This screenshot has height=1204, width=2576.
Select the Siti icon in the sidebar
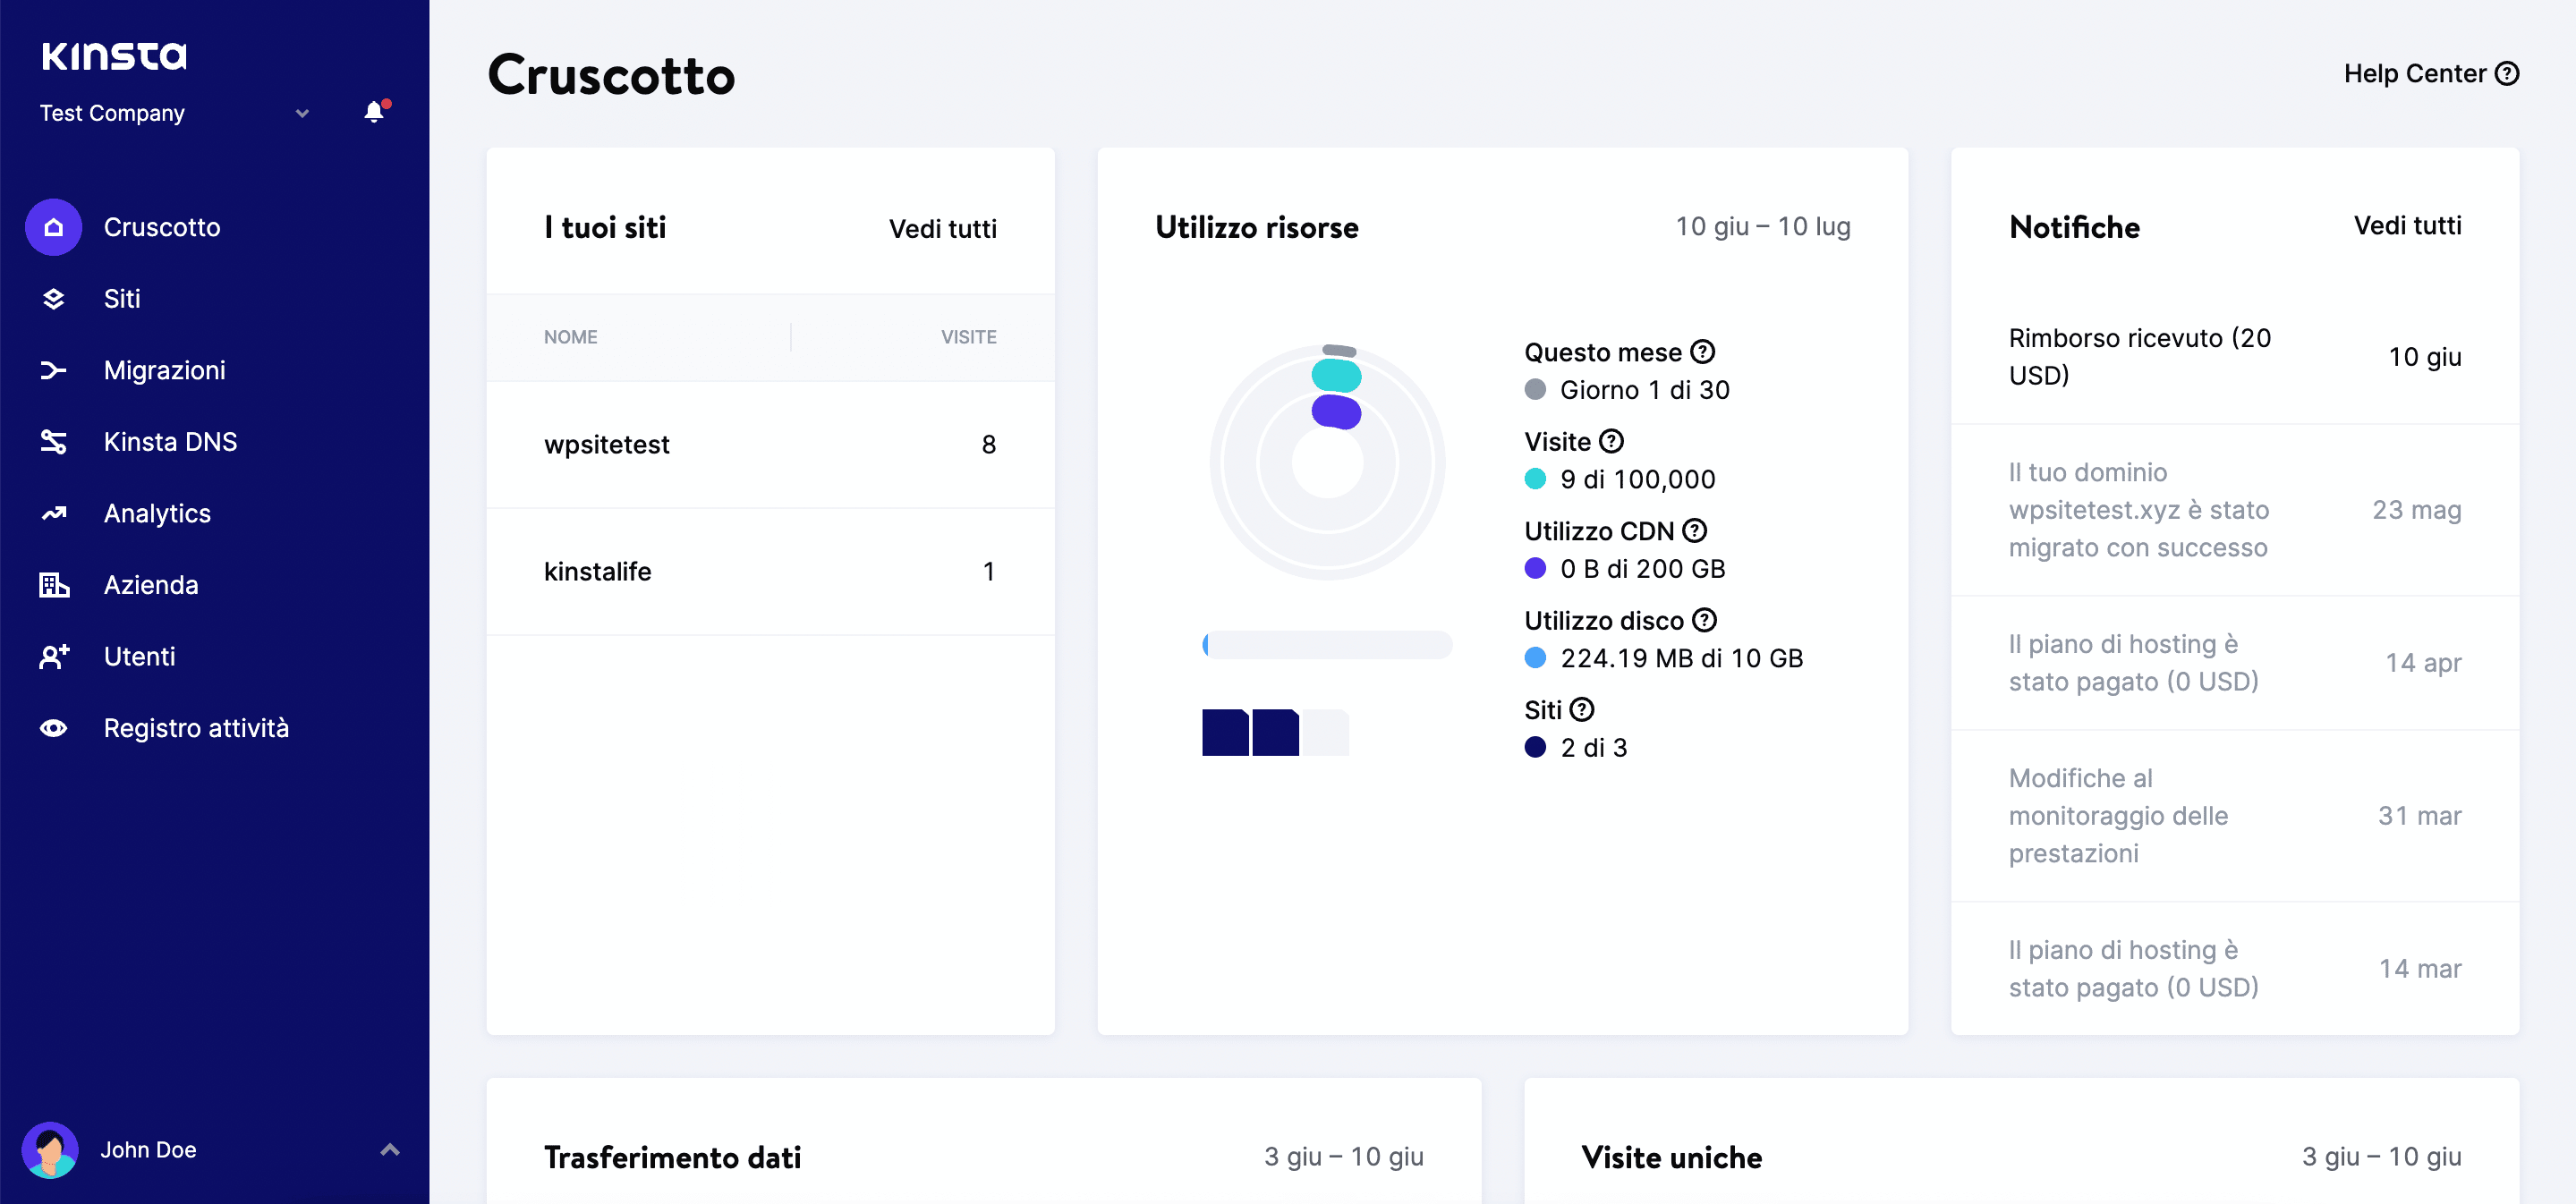click(x=54, y=298)
